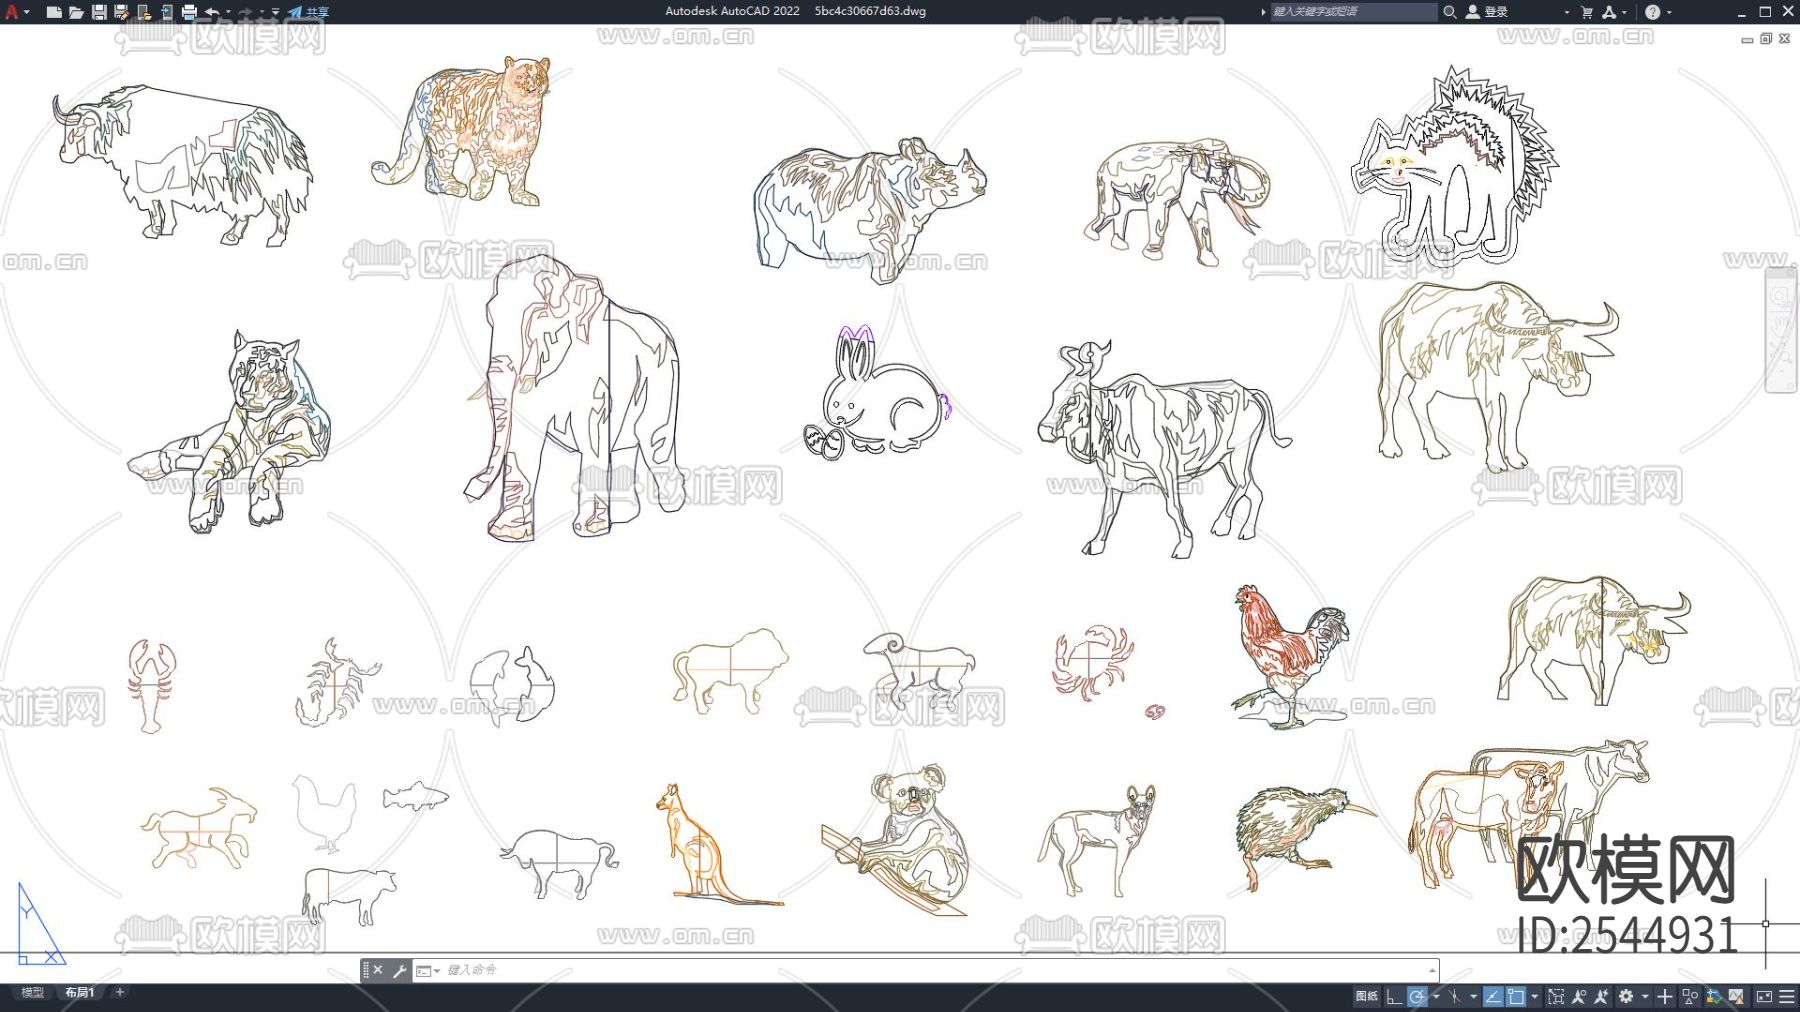
Task: Select the koala on branch drawing
Action: [896, 840]
